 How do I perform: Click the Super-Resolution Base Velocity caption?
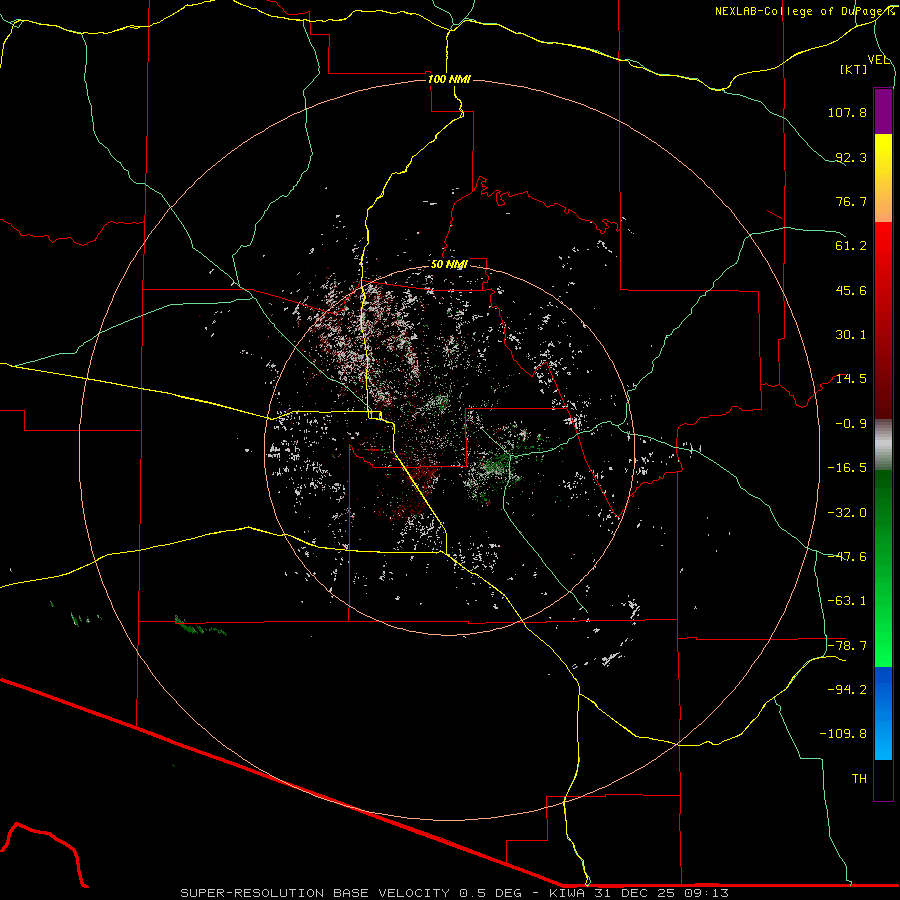pyautogui.click(x=455, y=893)
